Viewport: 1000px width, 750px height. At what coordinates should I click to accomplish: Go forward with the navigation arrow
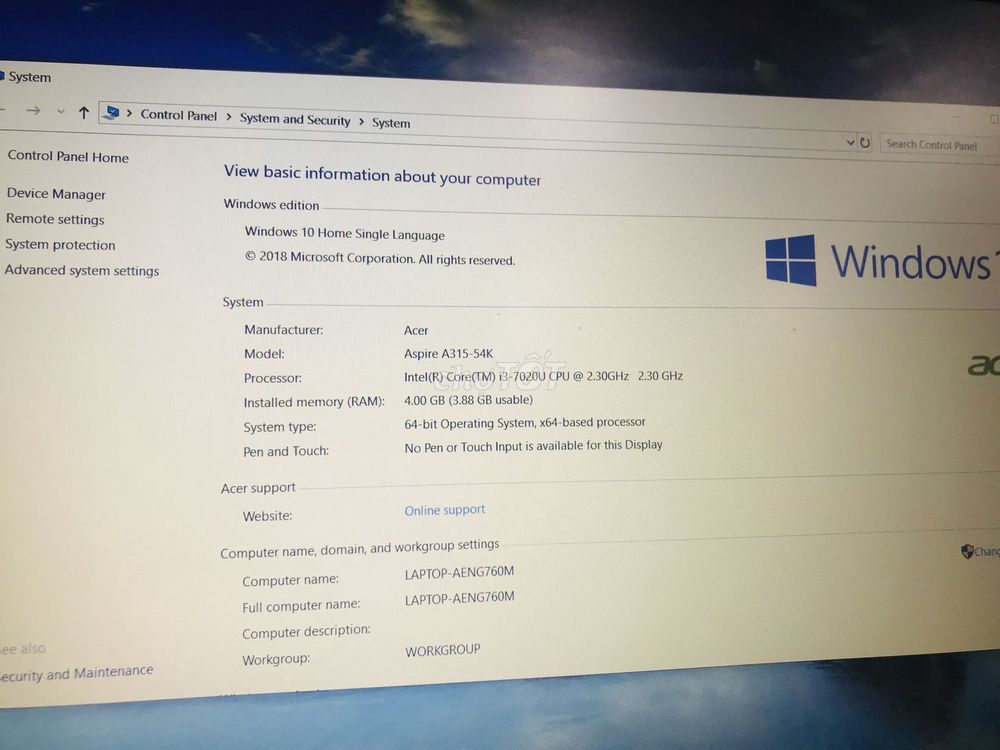[x=33, y=111]
